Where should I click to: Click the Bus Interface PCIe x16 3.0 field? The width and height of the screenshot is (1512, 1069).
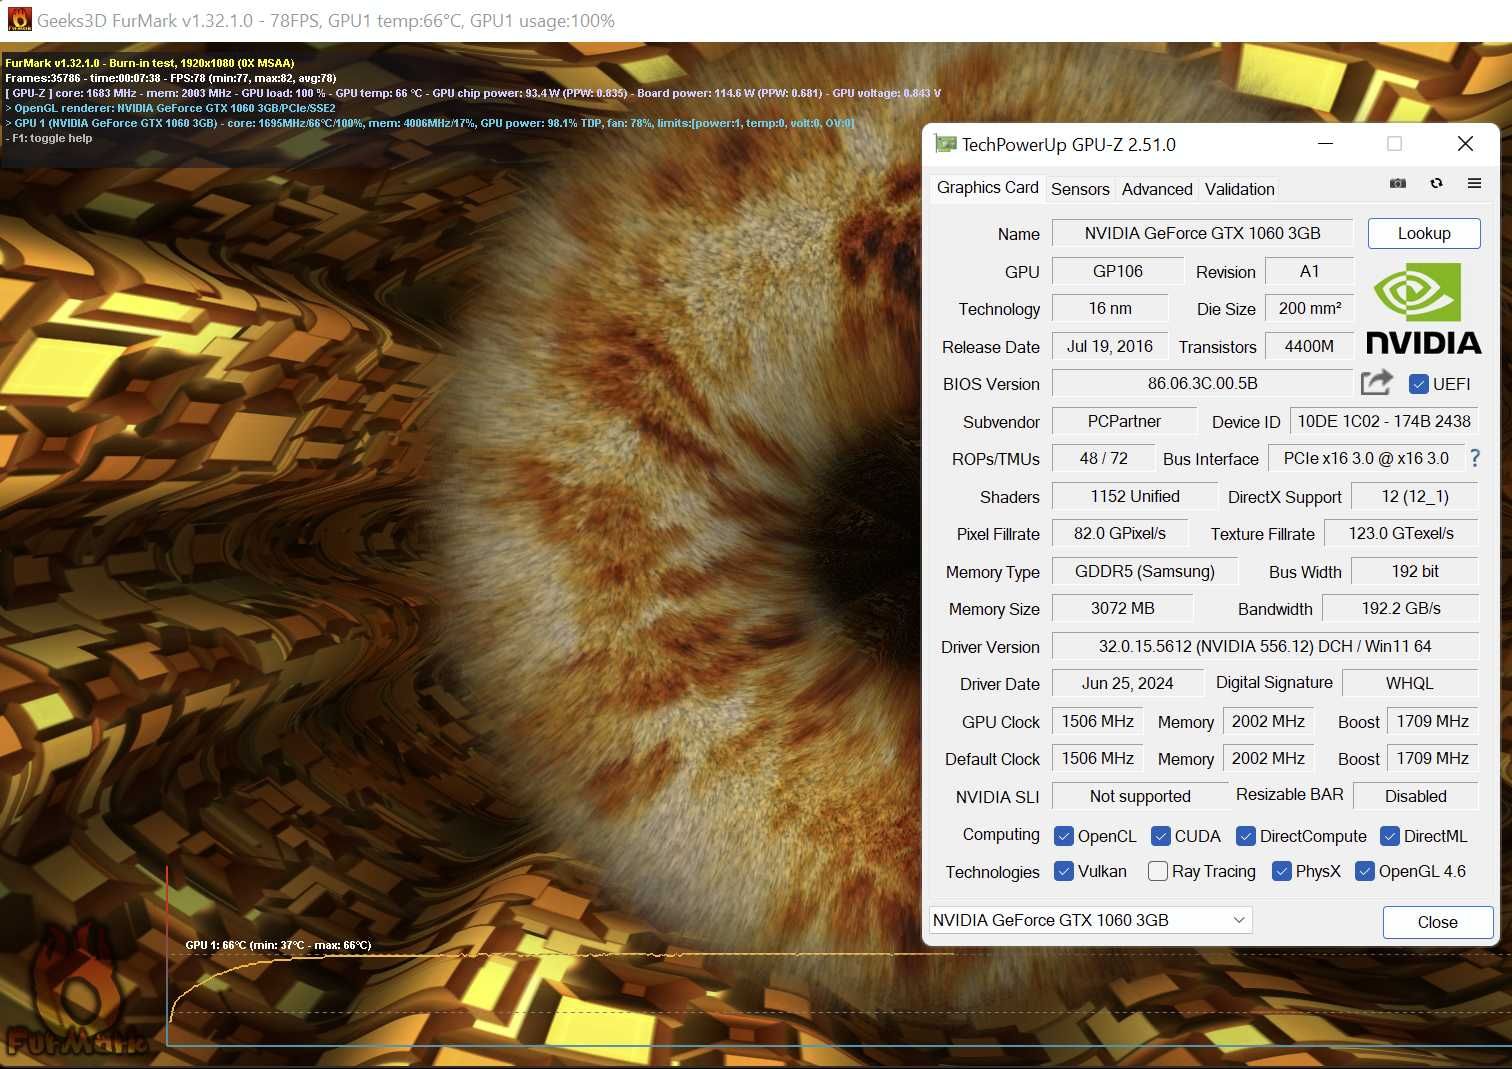(1366, 458)
